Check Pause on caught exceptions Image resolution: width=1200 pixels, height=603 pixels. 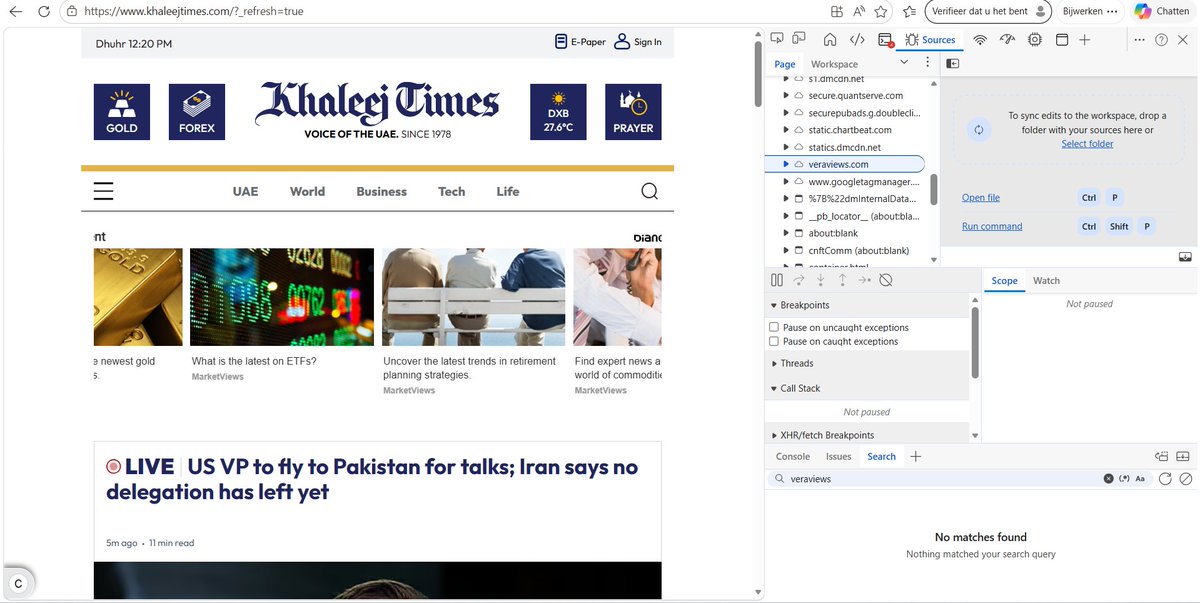[x=774, y=341]
